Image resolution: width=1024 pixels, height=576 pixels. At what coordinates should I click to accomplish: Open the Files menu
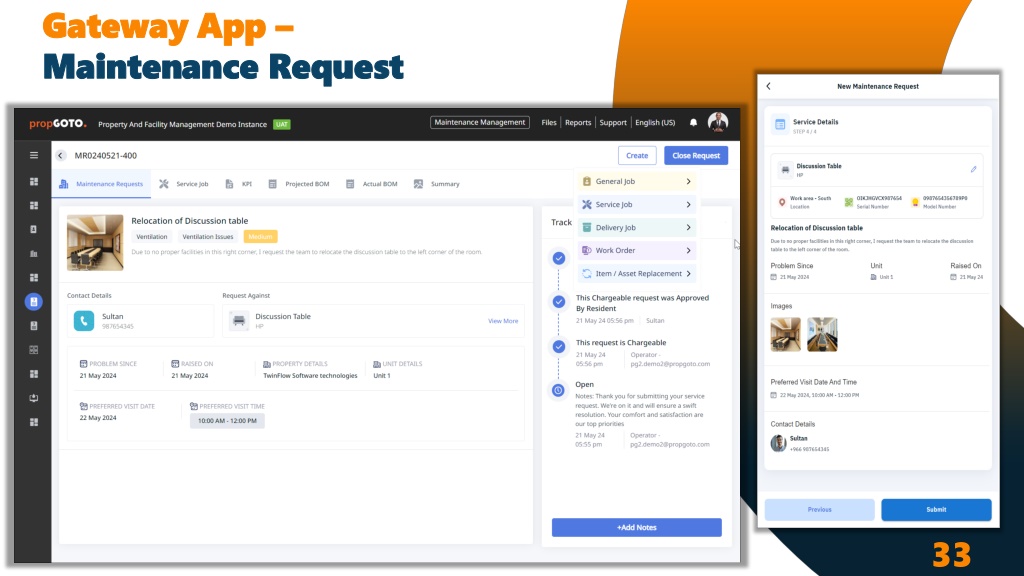click(x=549, y=123)
